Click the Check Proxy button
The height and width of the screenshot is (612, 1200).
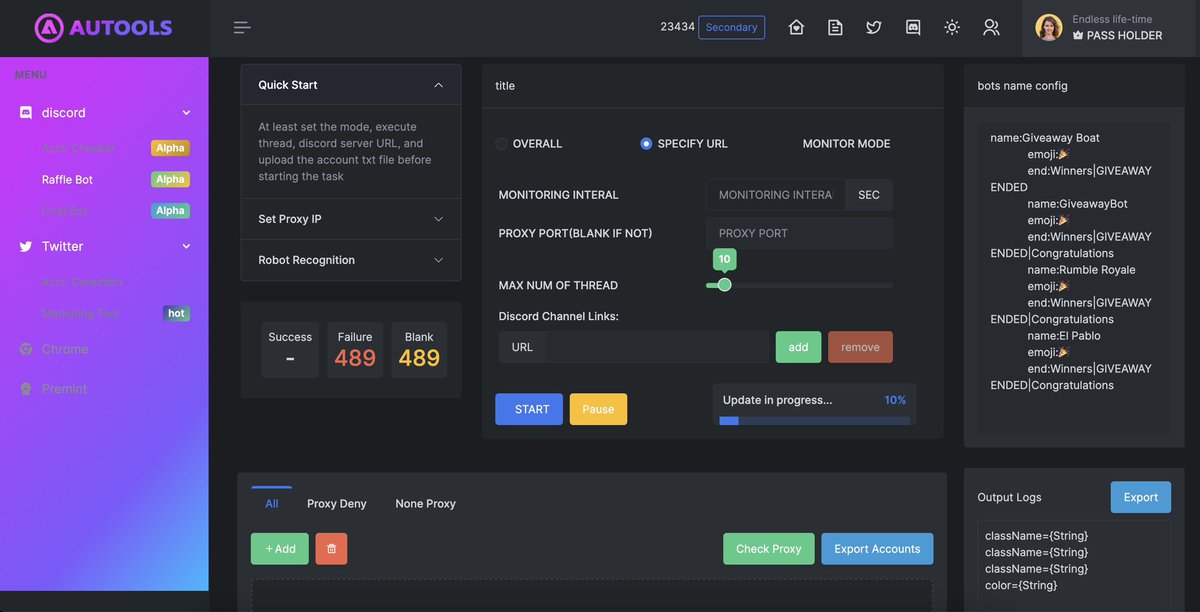coord(769,549)
